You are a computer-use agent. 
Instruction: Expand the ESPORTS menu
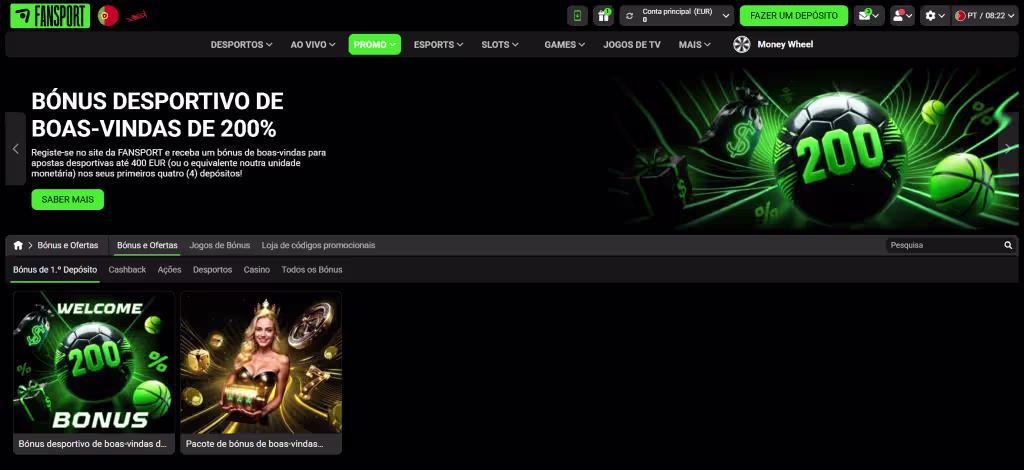(x=438, y=44)
